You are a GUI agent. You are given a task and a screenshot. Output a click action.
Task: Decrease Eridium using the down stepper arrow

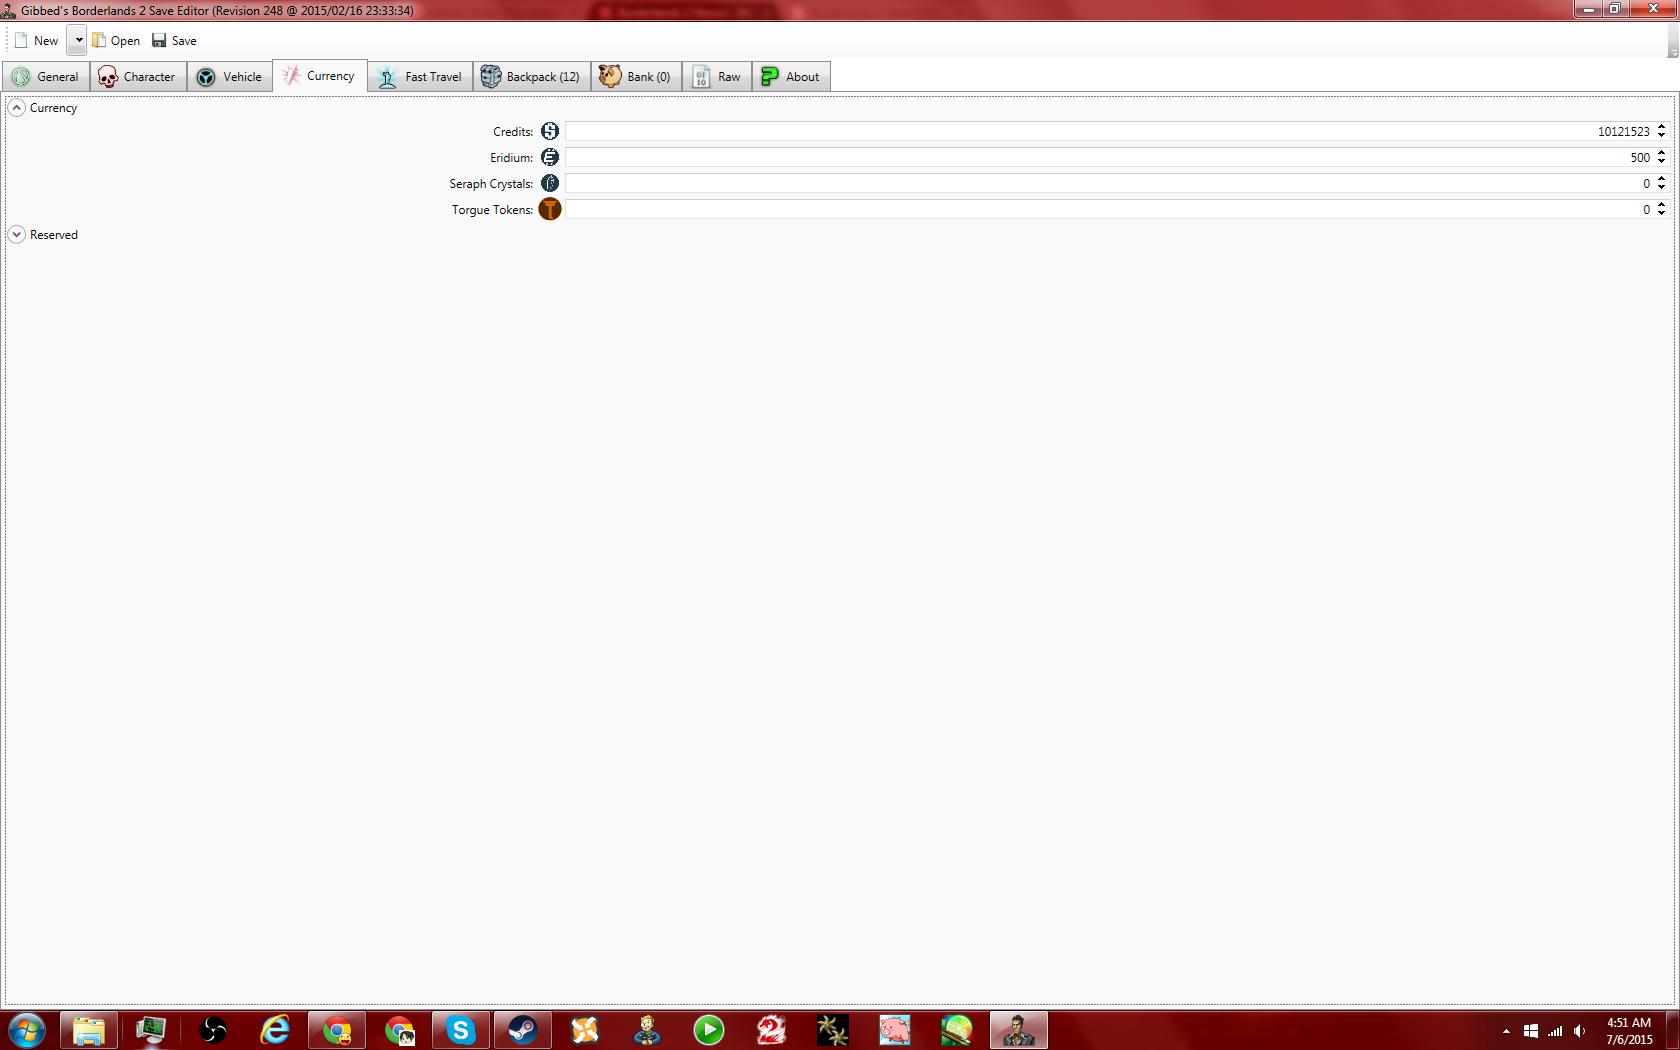point(1661,162)
